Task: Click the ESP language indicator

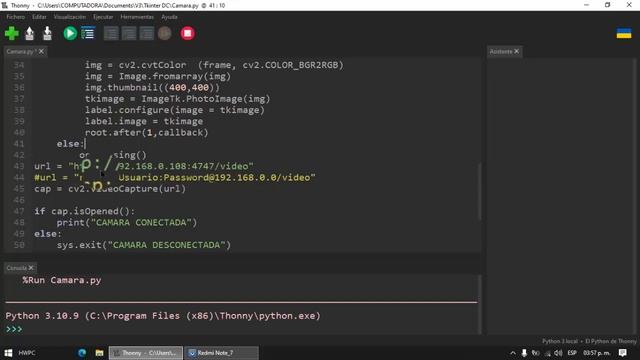Action: [572, 353]
